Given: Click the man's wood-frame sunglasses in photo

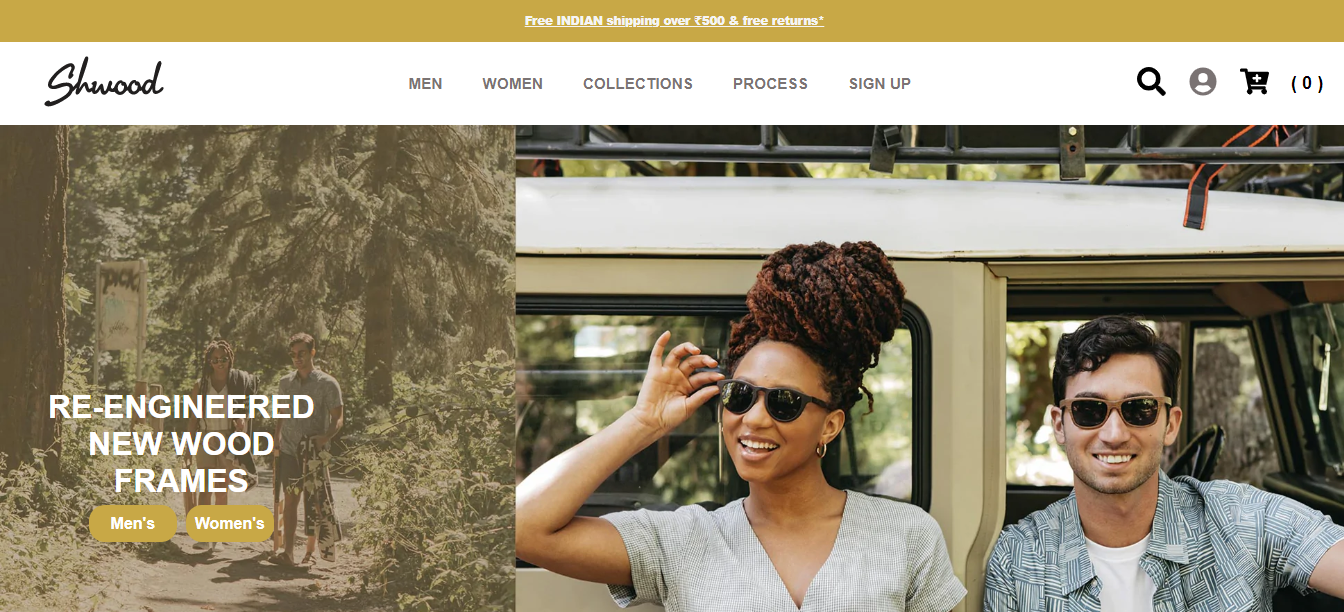Looking at the screenshot, I should point(1115,411).
